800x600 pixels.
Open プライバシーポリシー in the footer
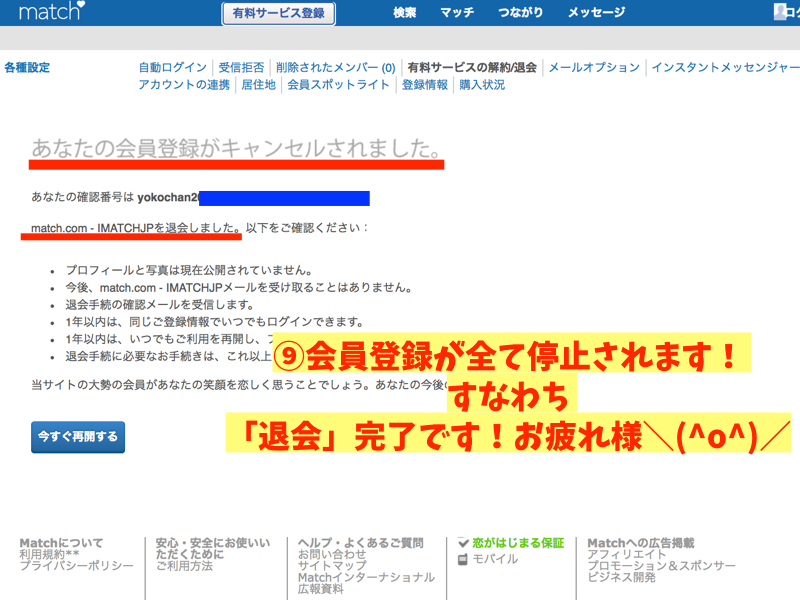pos(77,566)
